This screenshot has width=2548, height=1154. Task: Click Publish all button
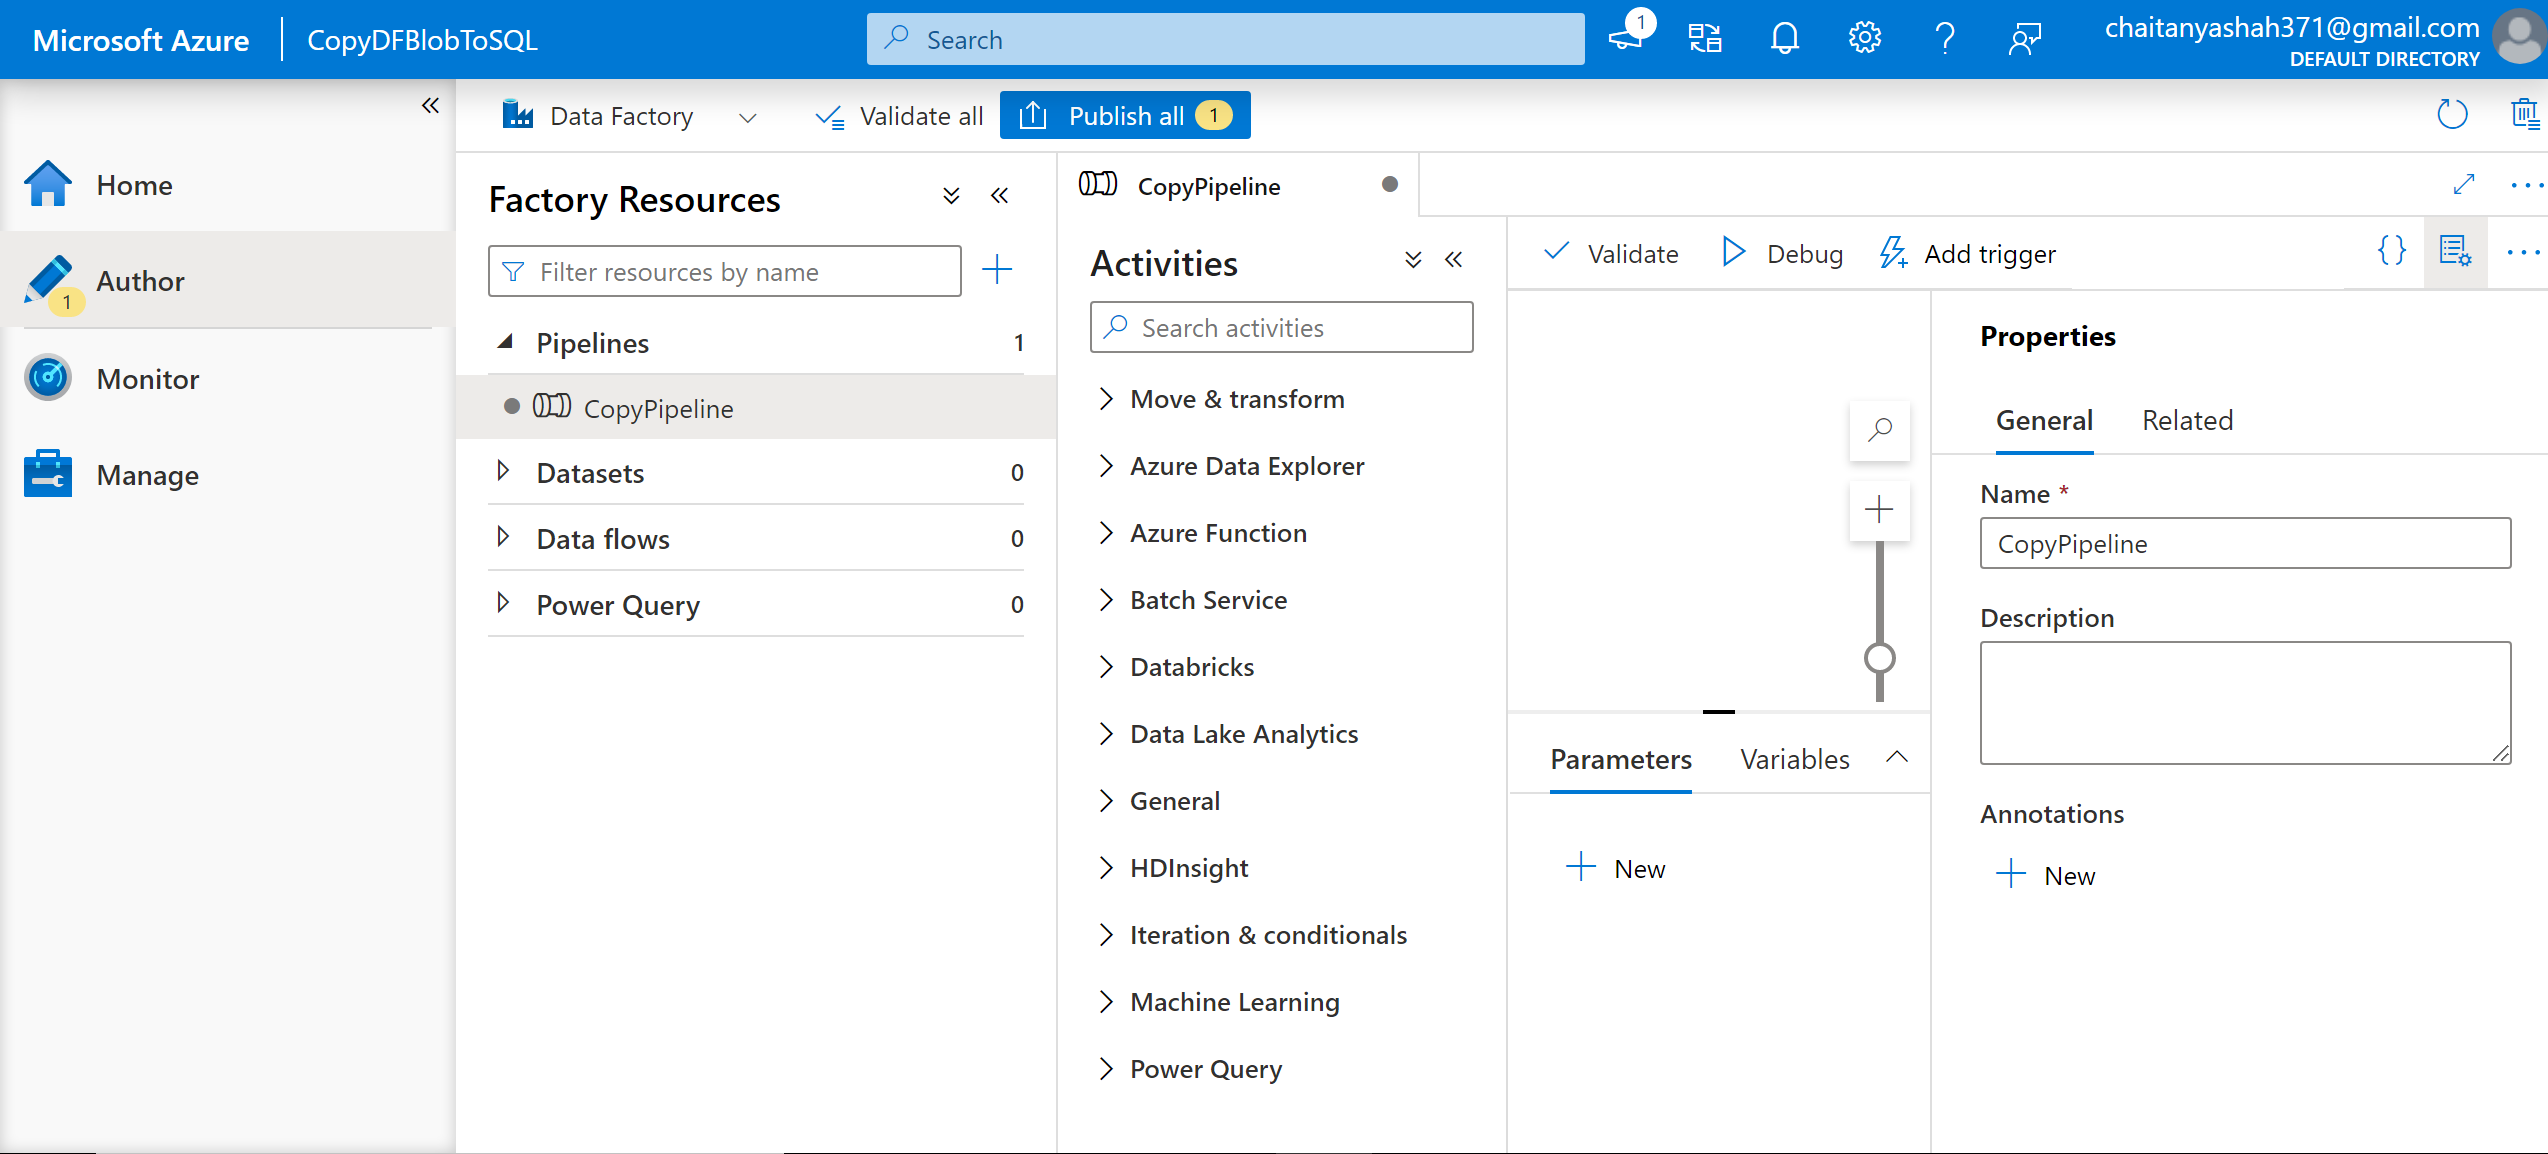(x=1125, y=116)
